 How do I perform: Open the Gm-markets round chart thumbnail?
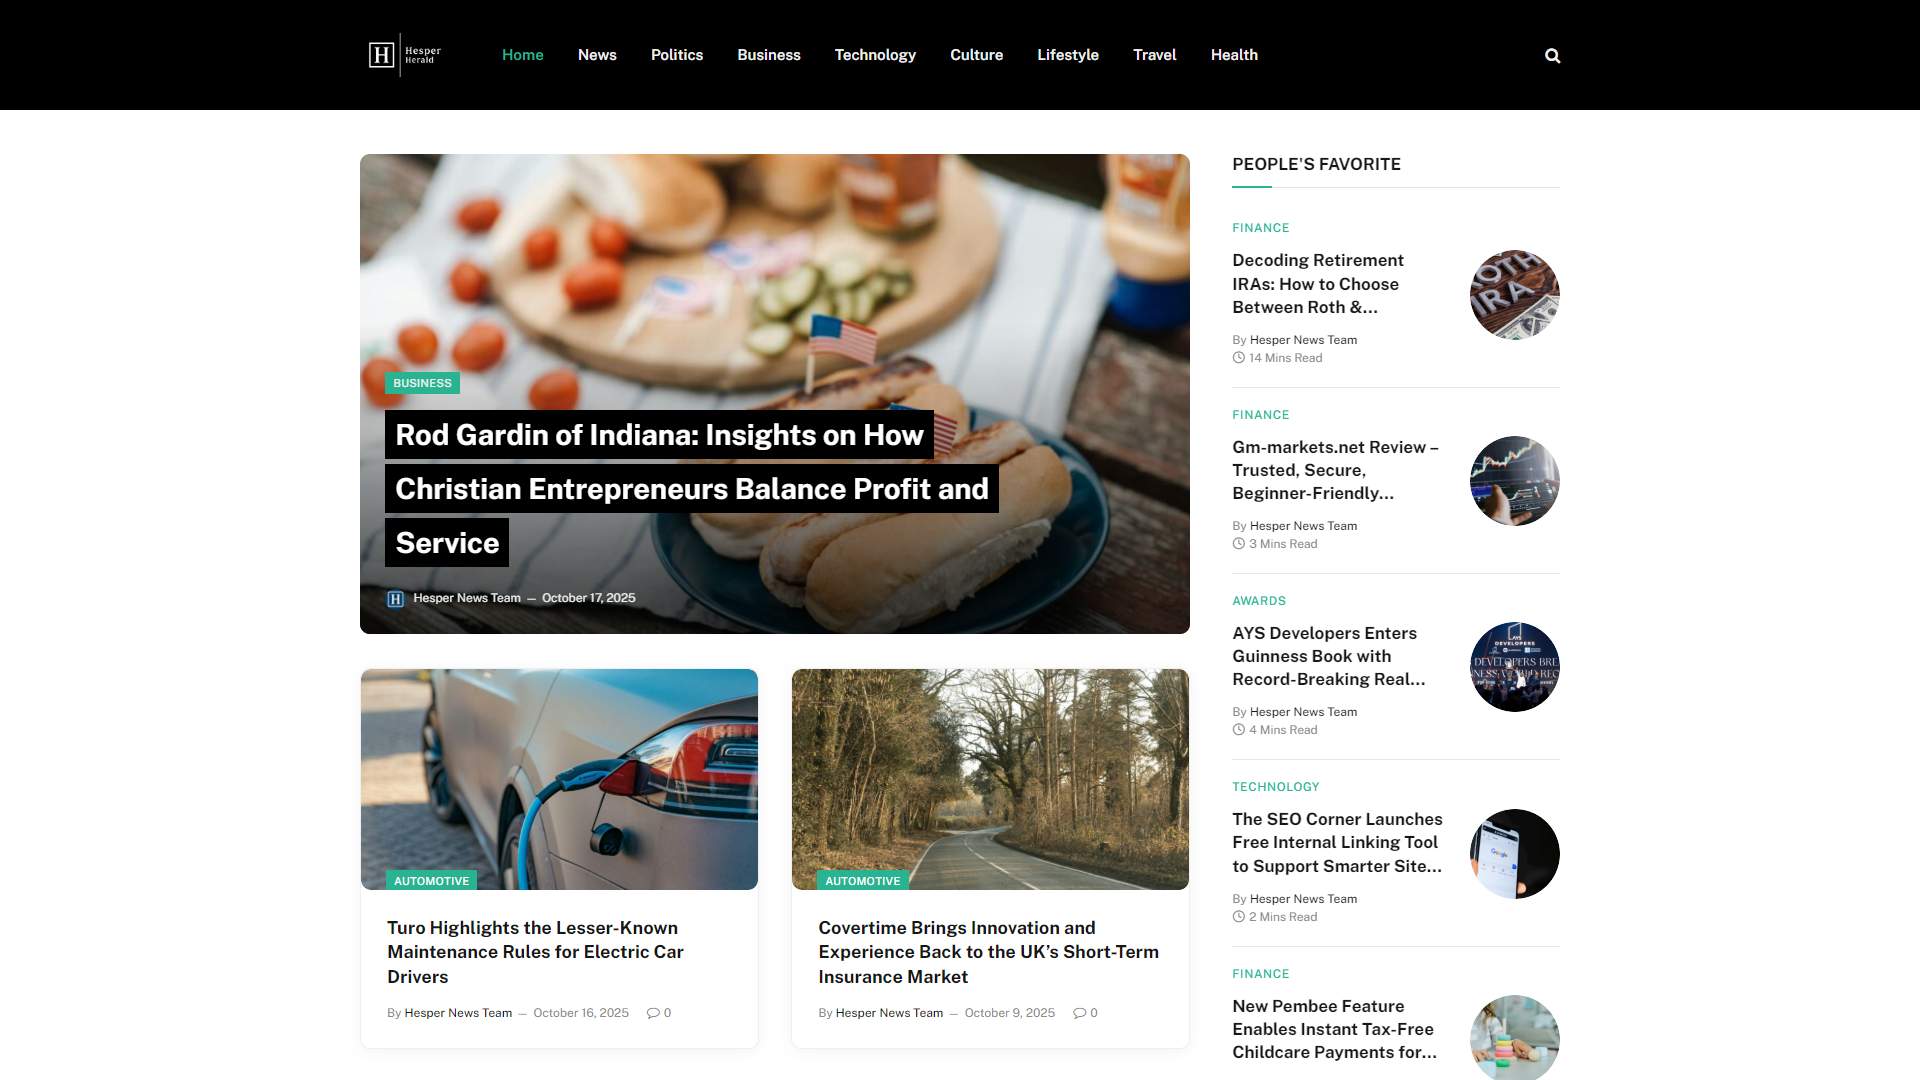click(x=1514, y=481)
